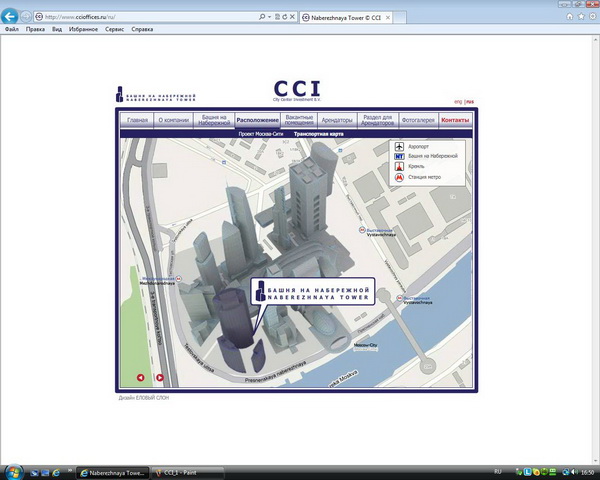The image size is (600, 480).
Task: Click the Кремль tower legend icon
Action: tap(399, 167)
